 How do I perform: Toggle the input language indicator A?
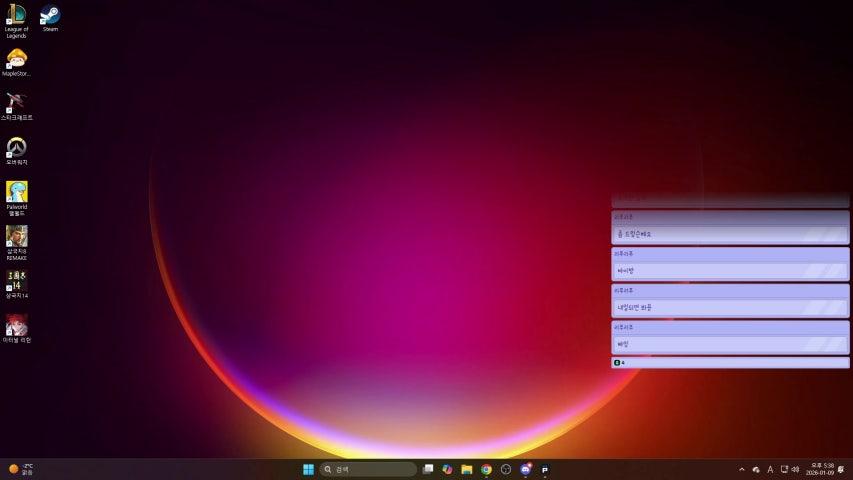pyautogui.click(x=770, y=469)
